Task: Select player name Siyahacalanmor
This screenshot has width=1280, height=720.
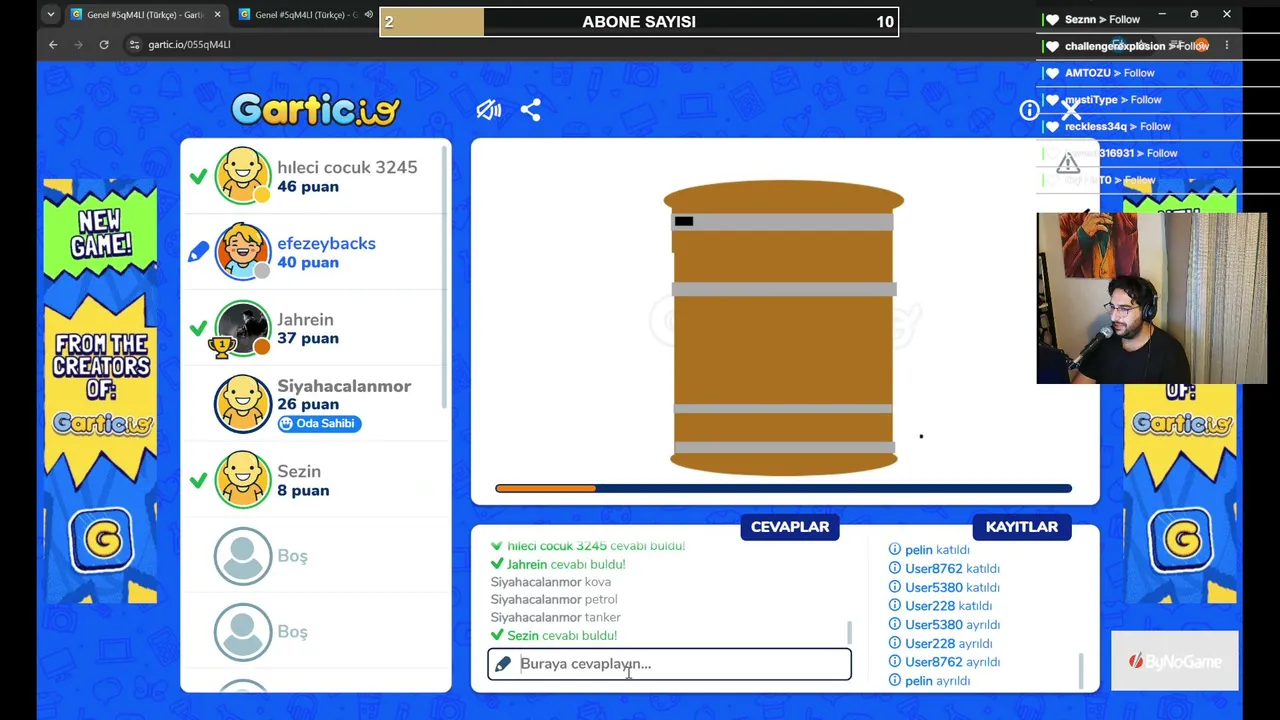Action: 344,386
